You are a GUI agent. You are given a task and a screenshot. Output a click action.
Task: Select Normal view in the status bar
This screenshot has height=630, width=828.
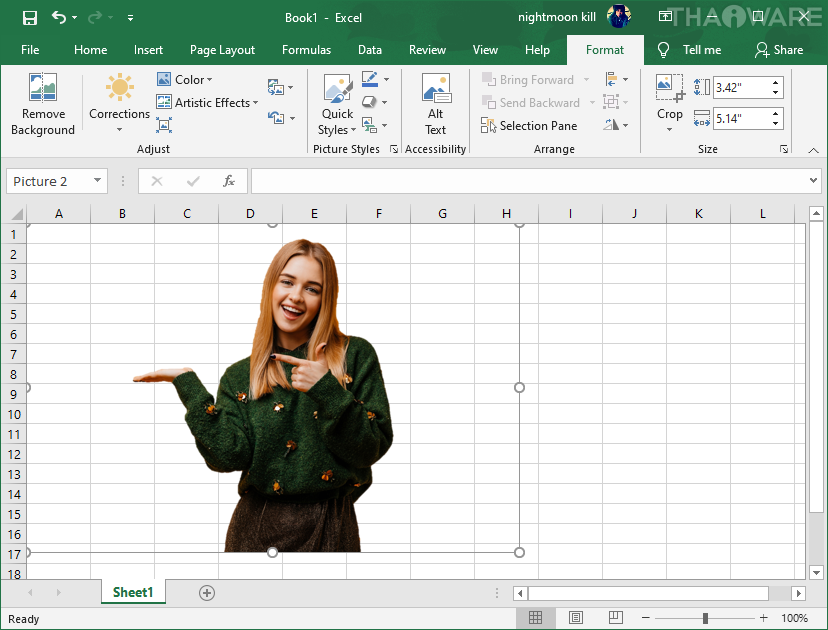point(536,618)
